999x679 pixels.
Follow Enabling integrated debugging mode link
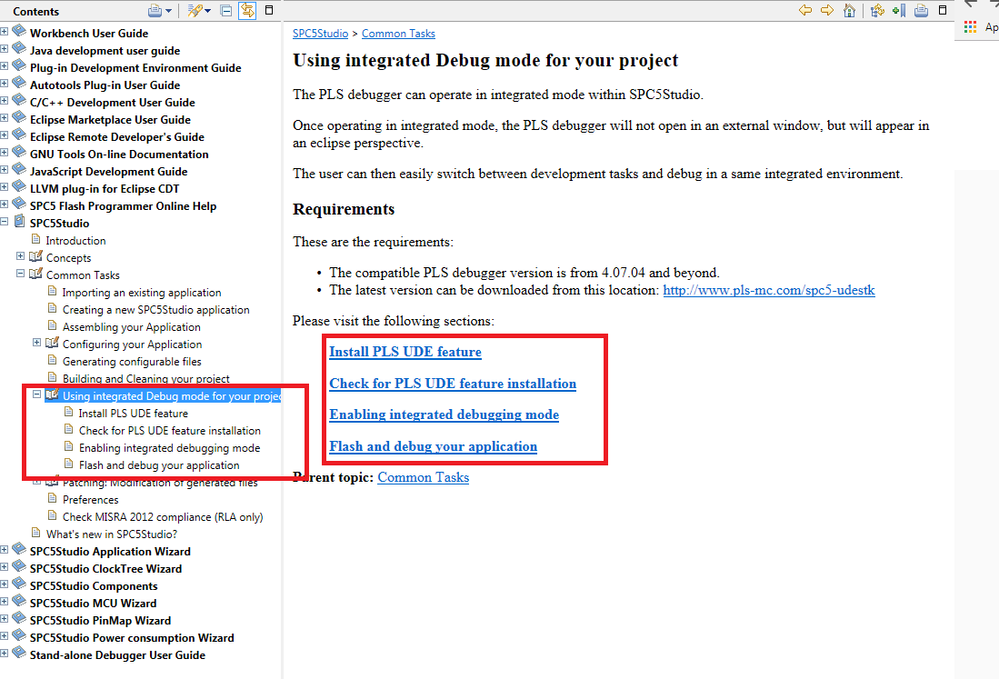[x=444, y=415]
